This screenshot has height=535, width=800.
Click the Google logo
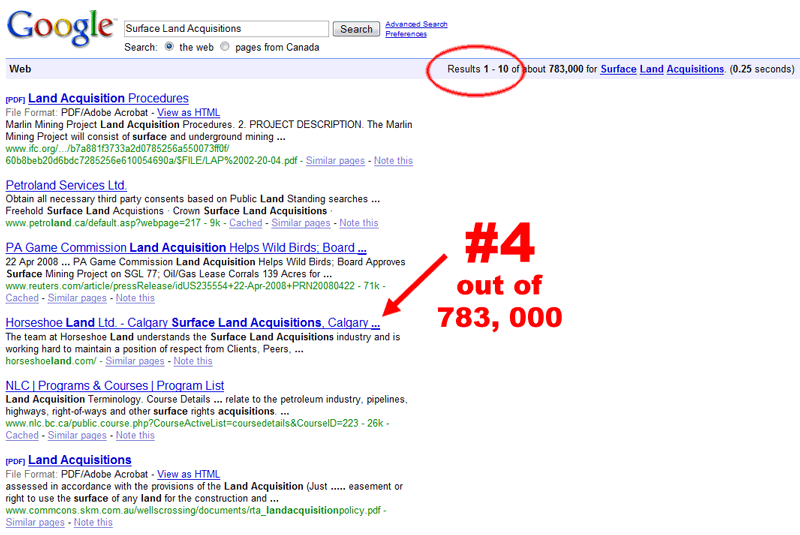coord(60,28)
